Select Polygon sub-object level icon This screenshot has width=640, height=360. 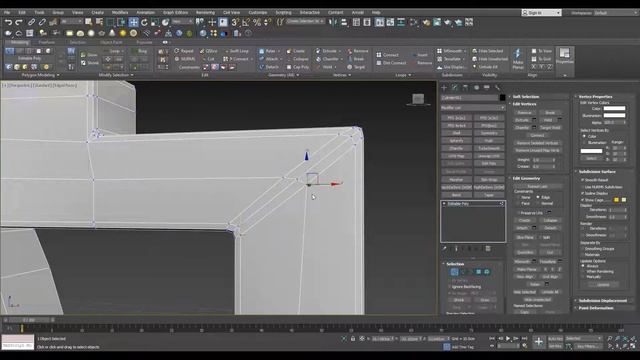[478, 272]
